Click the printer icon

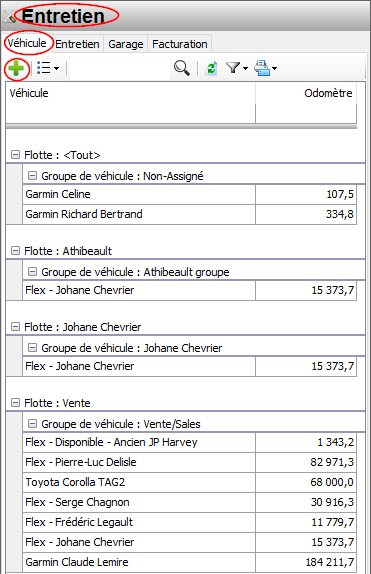pyautogui.click(x=262, y=68)
